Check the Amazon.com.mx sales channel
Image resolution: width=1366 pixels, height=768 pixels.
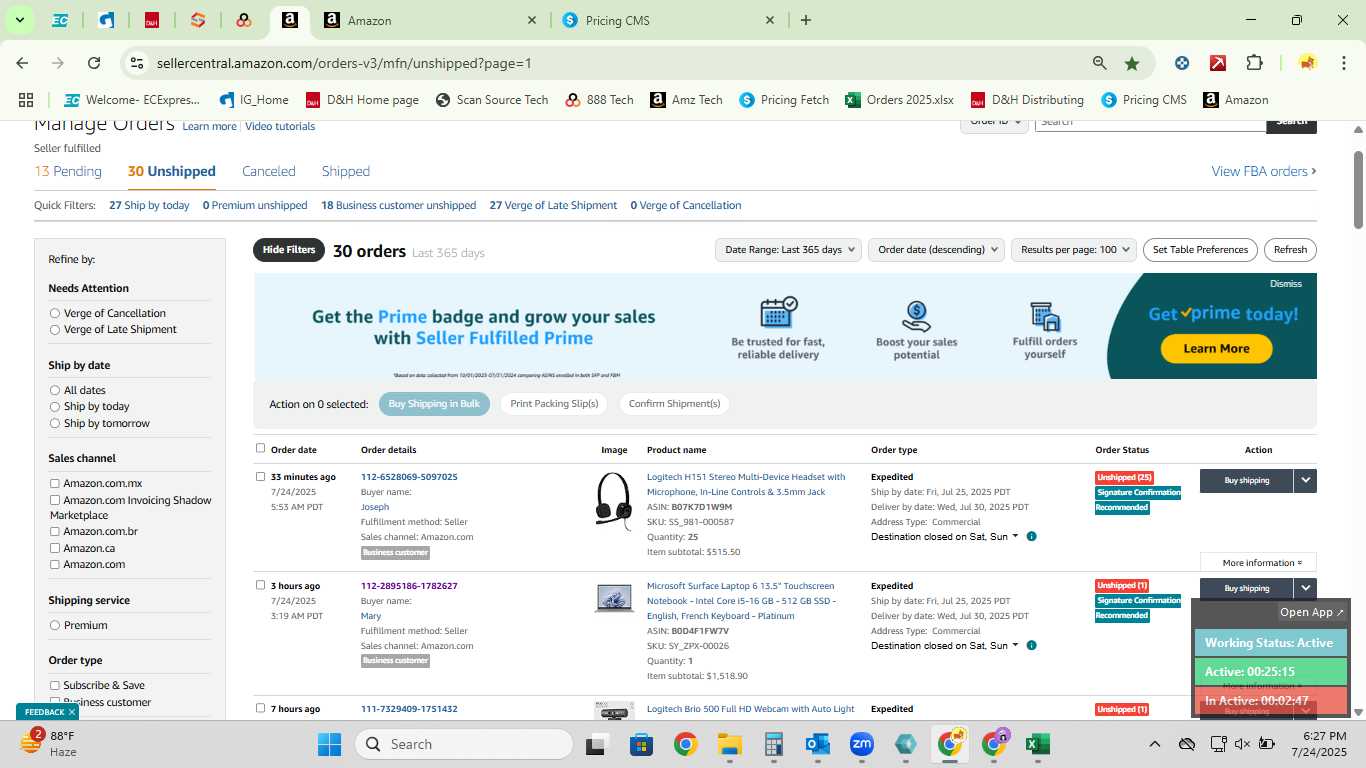pos(55,483)
